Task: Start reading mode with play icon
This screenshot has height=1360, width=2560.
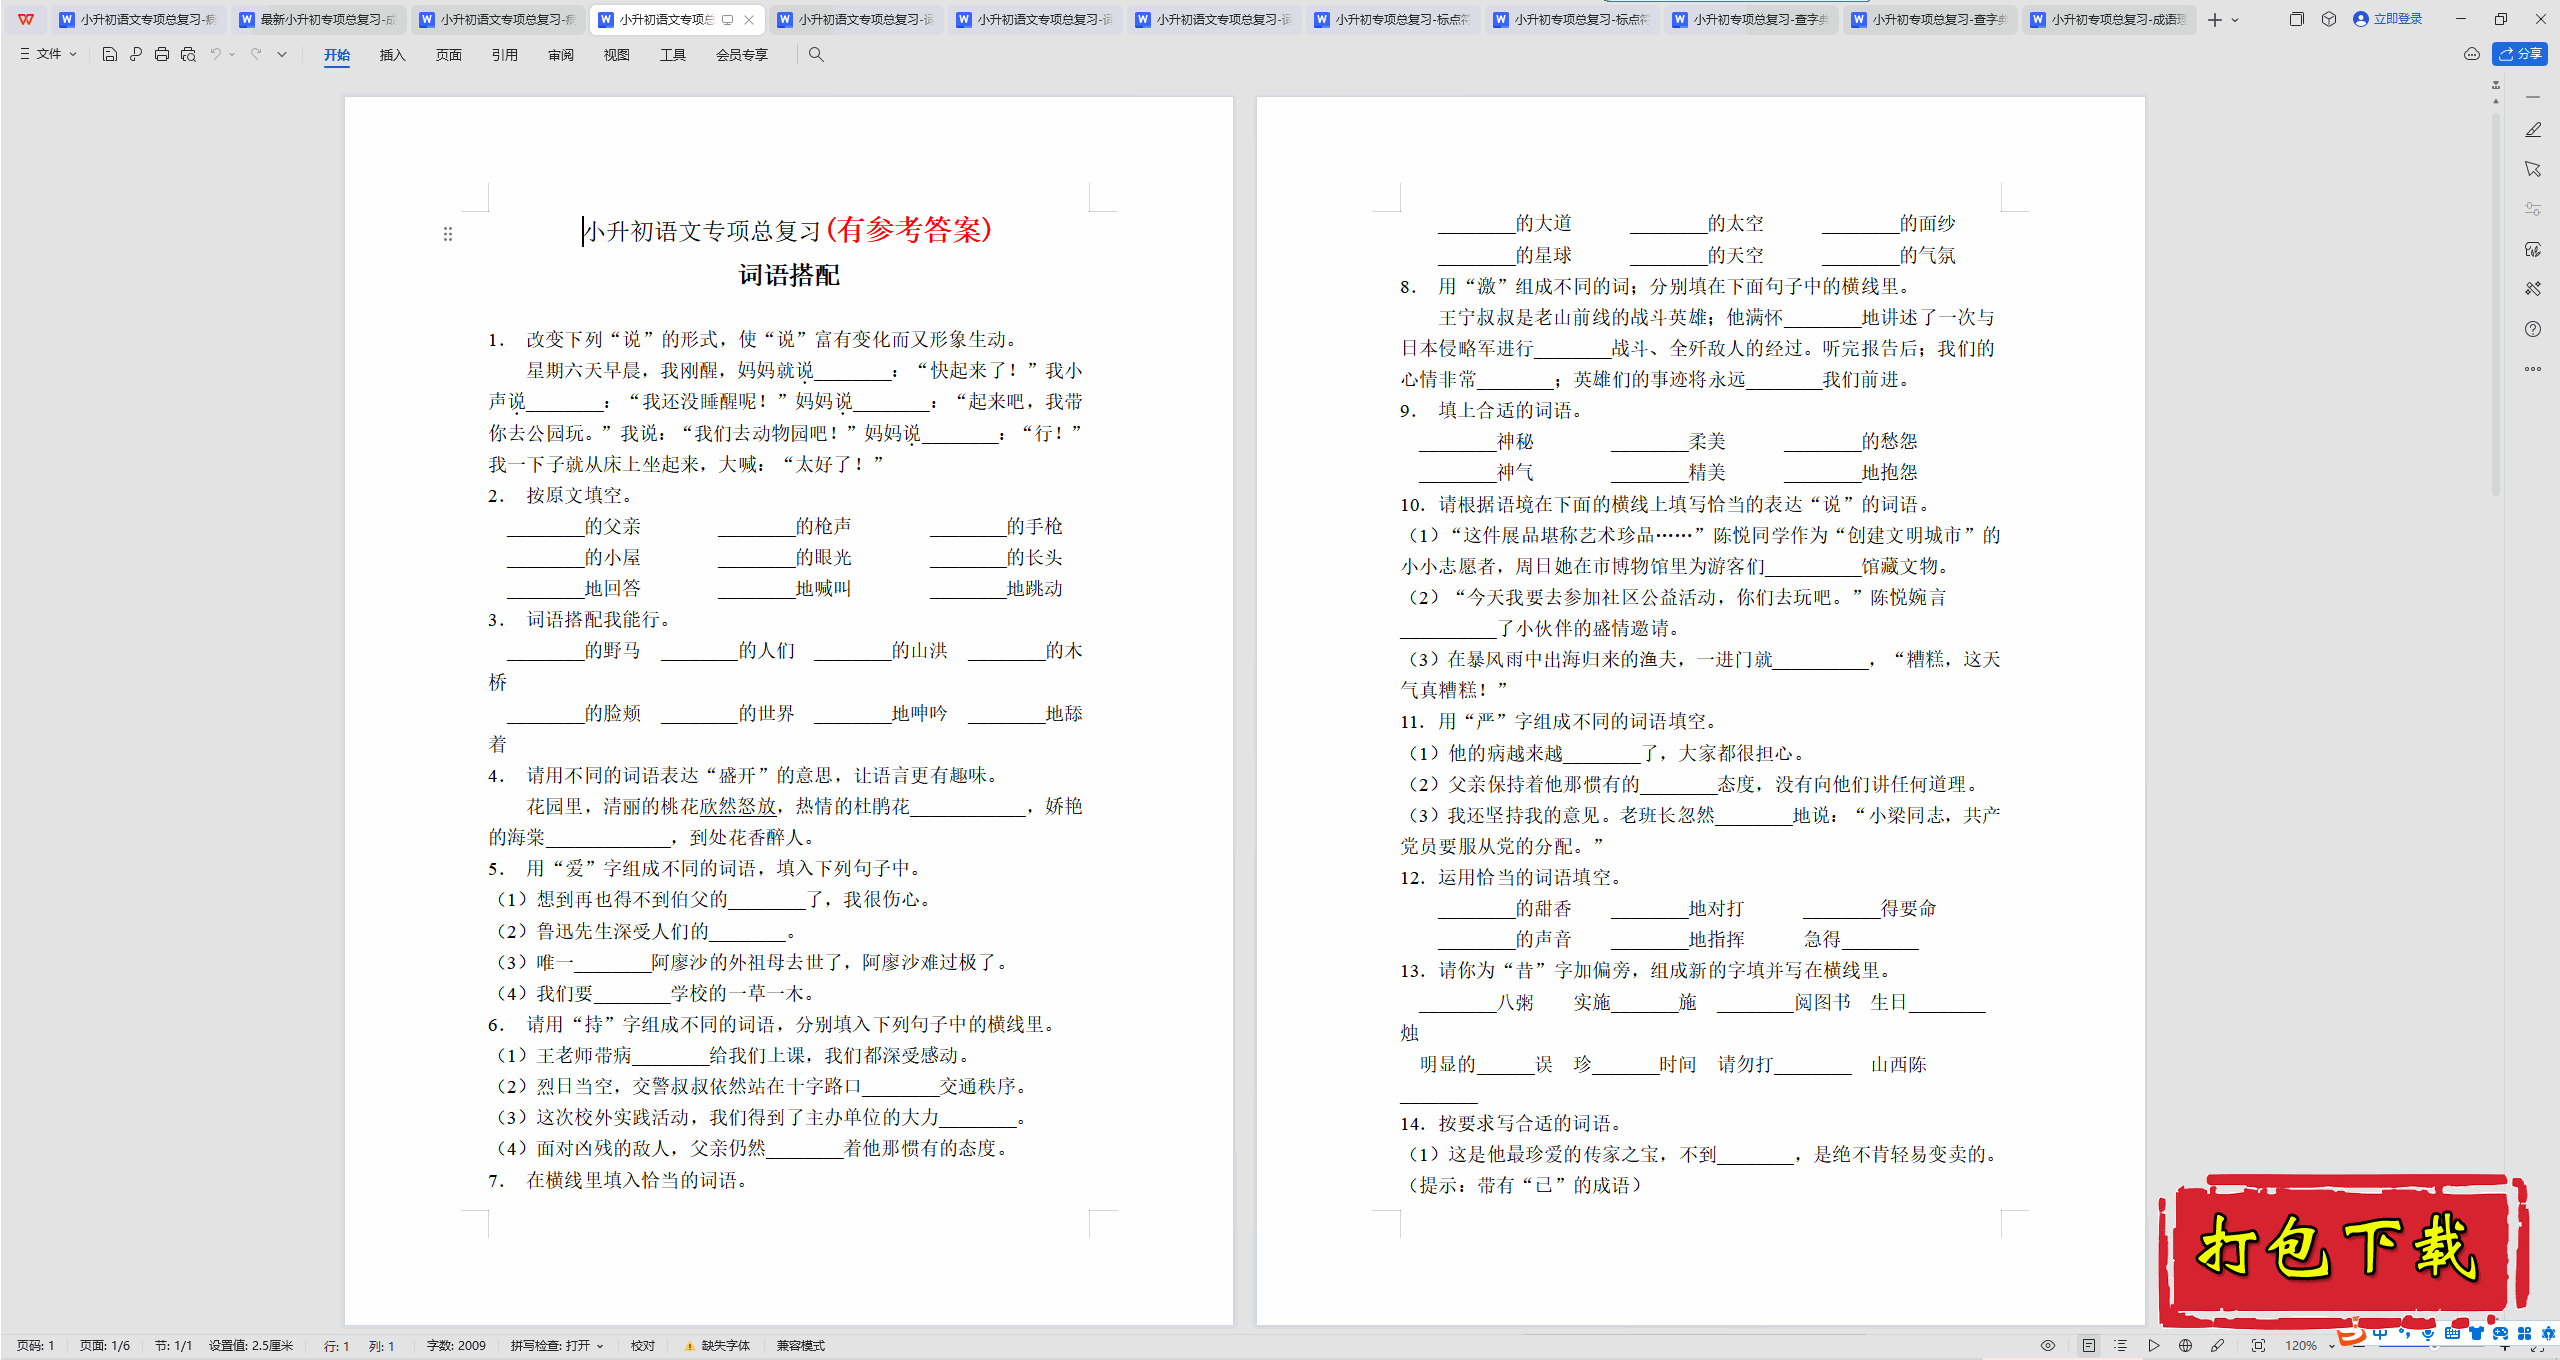Action: point(2153,1346)
